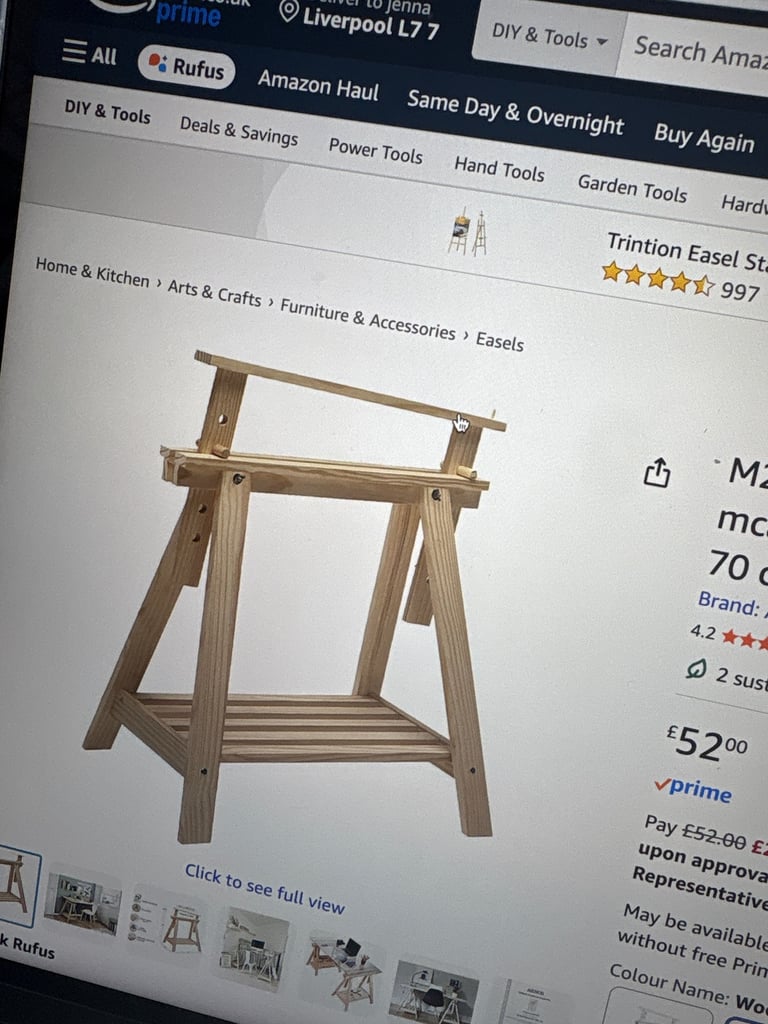Click the Prime logo at top
Viewport: 768px width, 1024px height.
click(x=188, y=13)
